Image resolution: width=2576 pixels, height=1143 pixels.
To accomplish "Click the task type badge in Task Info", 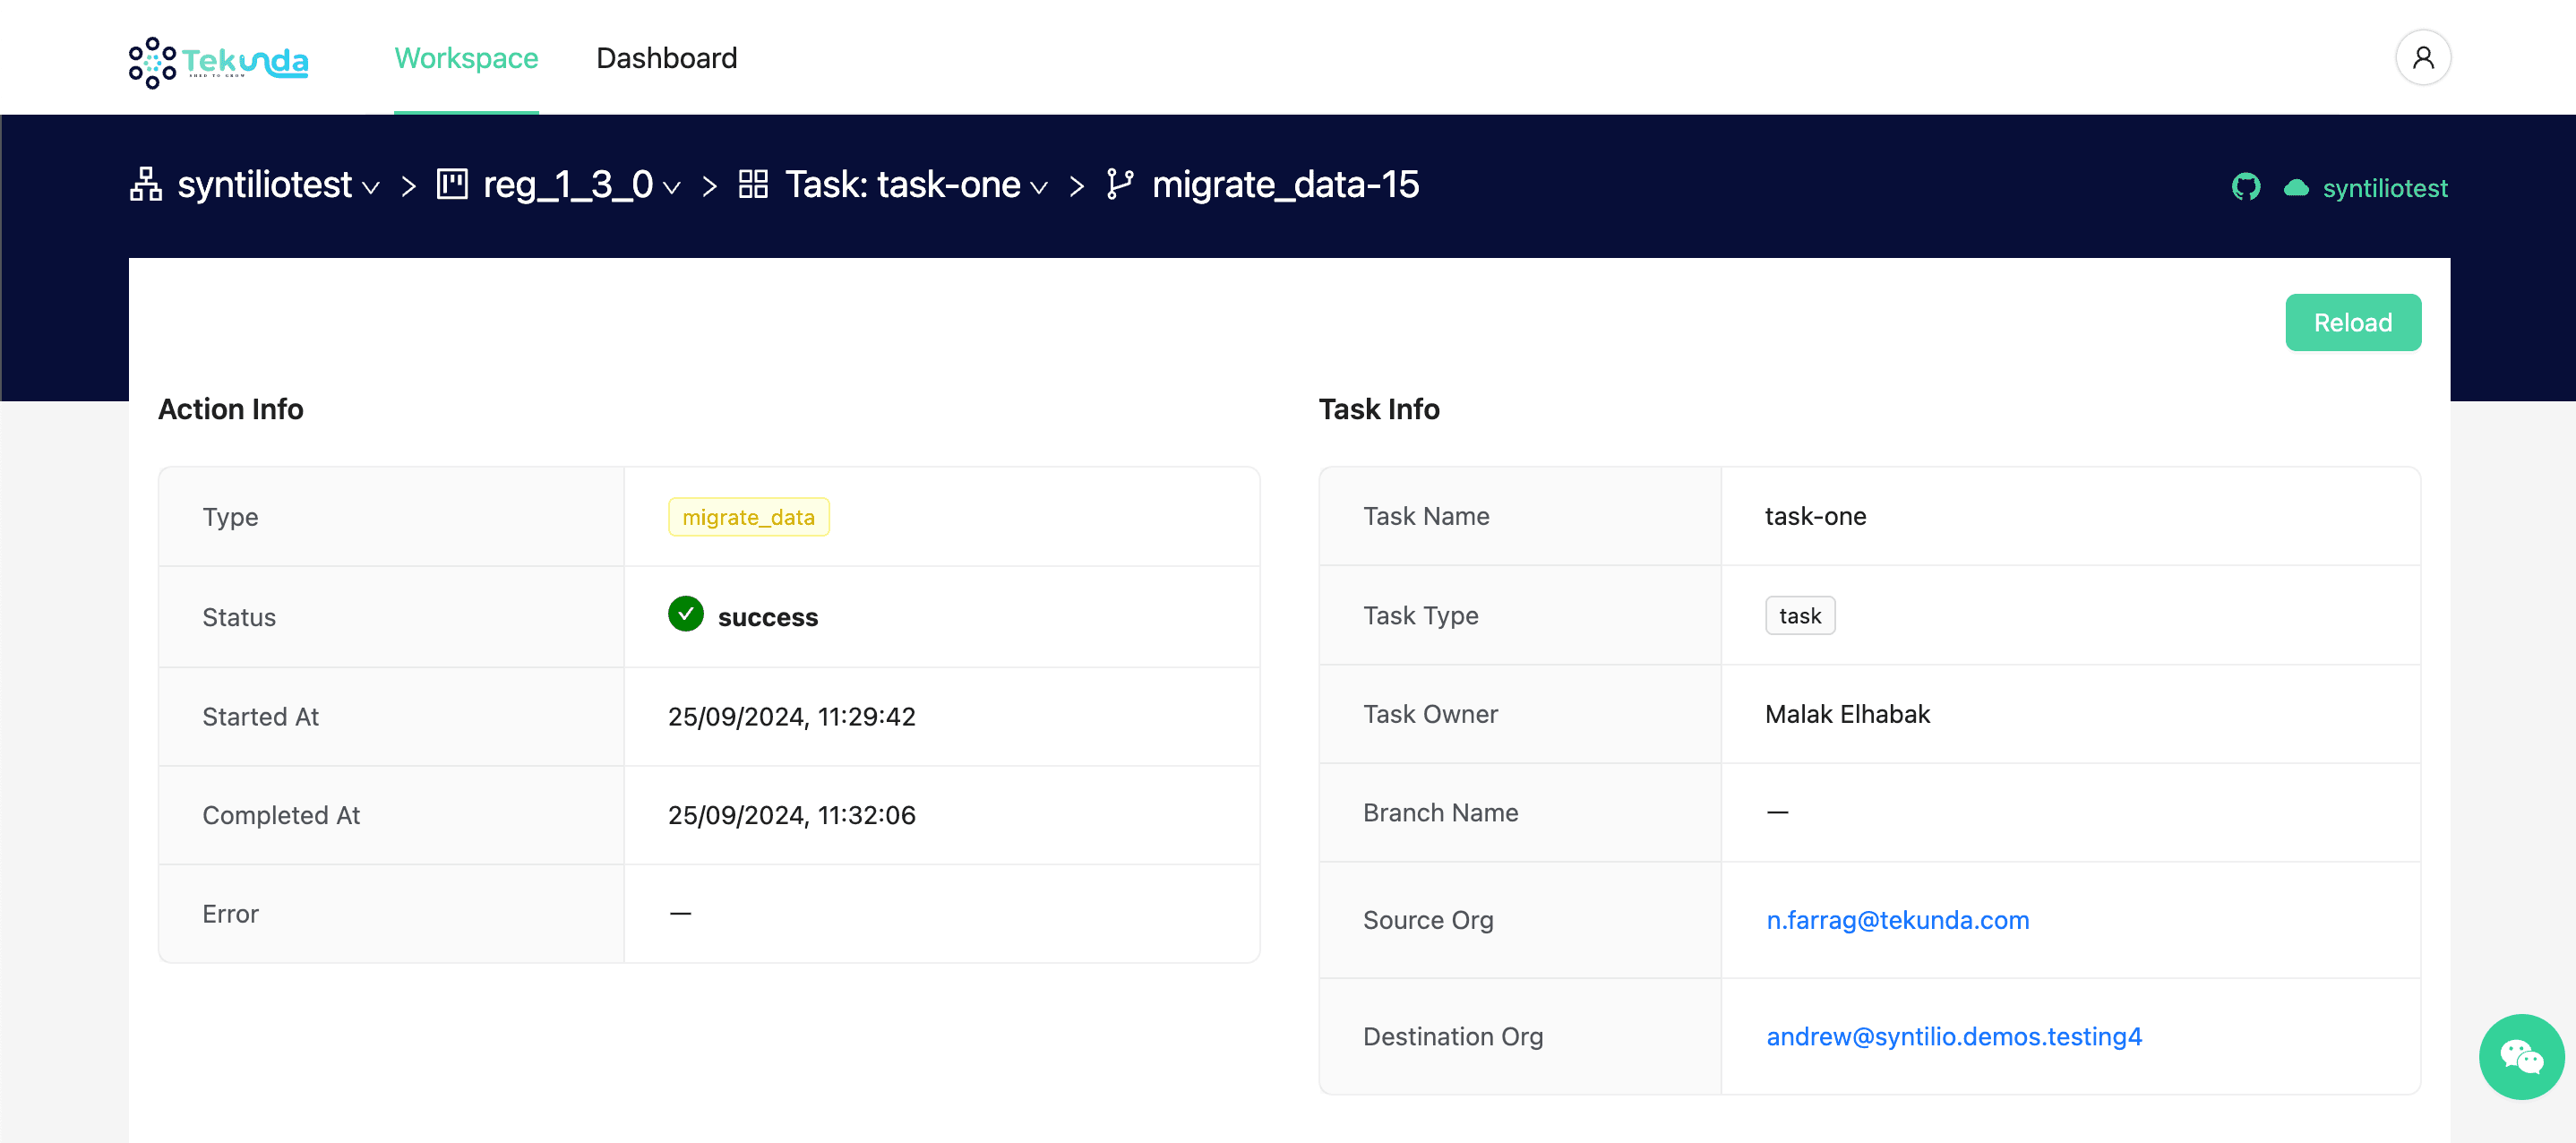I will click(1800, 615).
